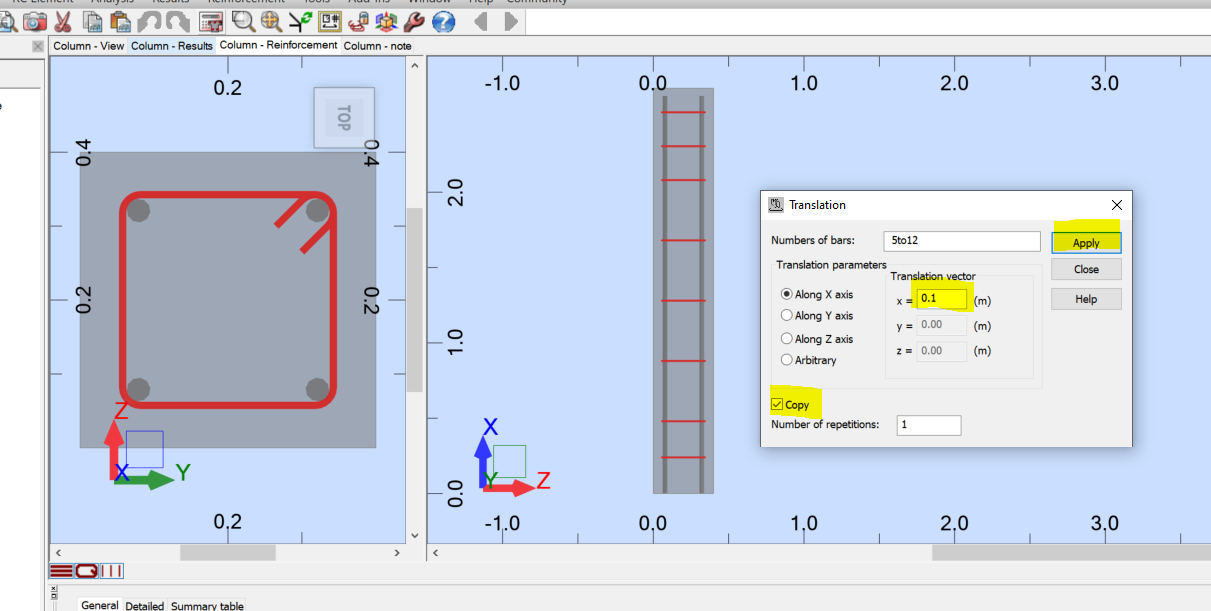Click the online Help globe icon
The height and width of the screenshot is (611, 1211).
pos(442,22)
